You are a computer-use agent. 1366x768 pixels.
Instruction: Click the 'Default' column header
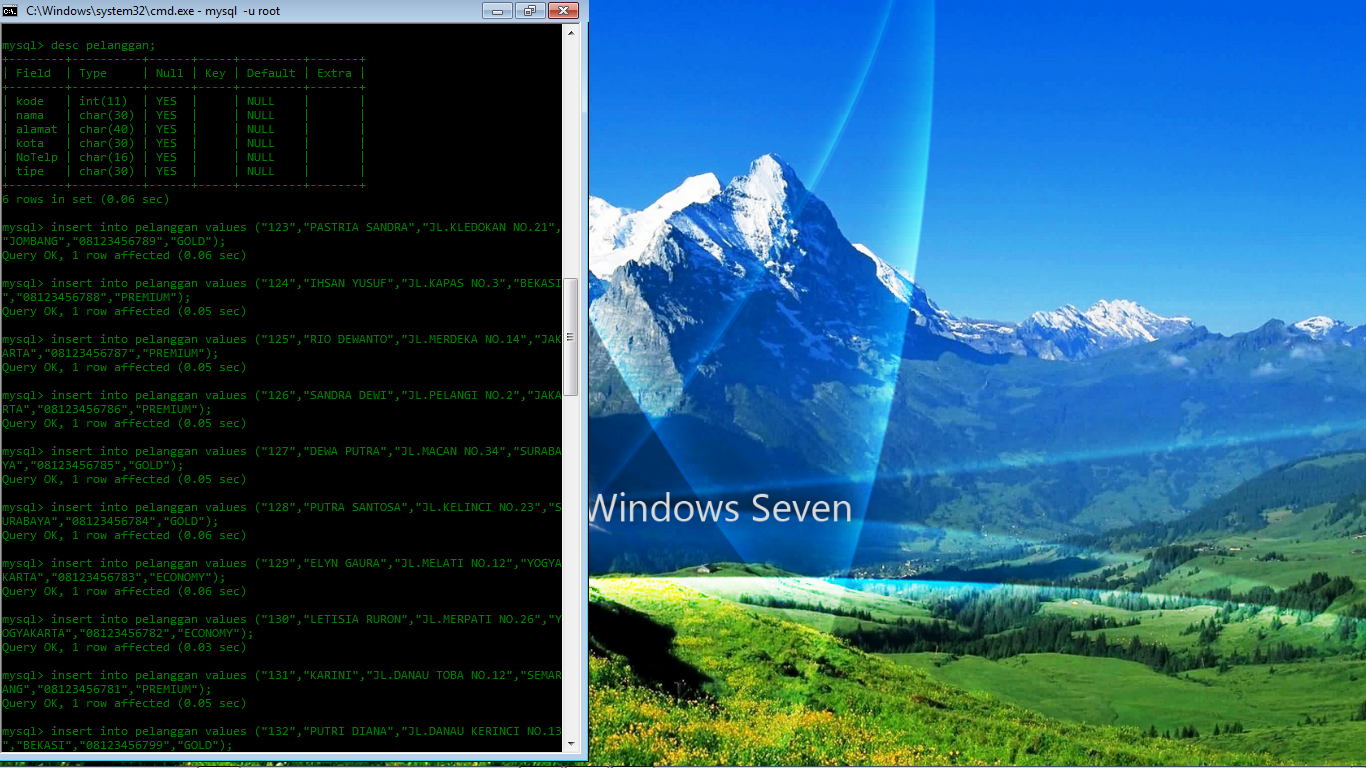coord(271,73)
